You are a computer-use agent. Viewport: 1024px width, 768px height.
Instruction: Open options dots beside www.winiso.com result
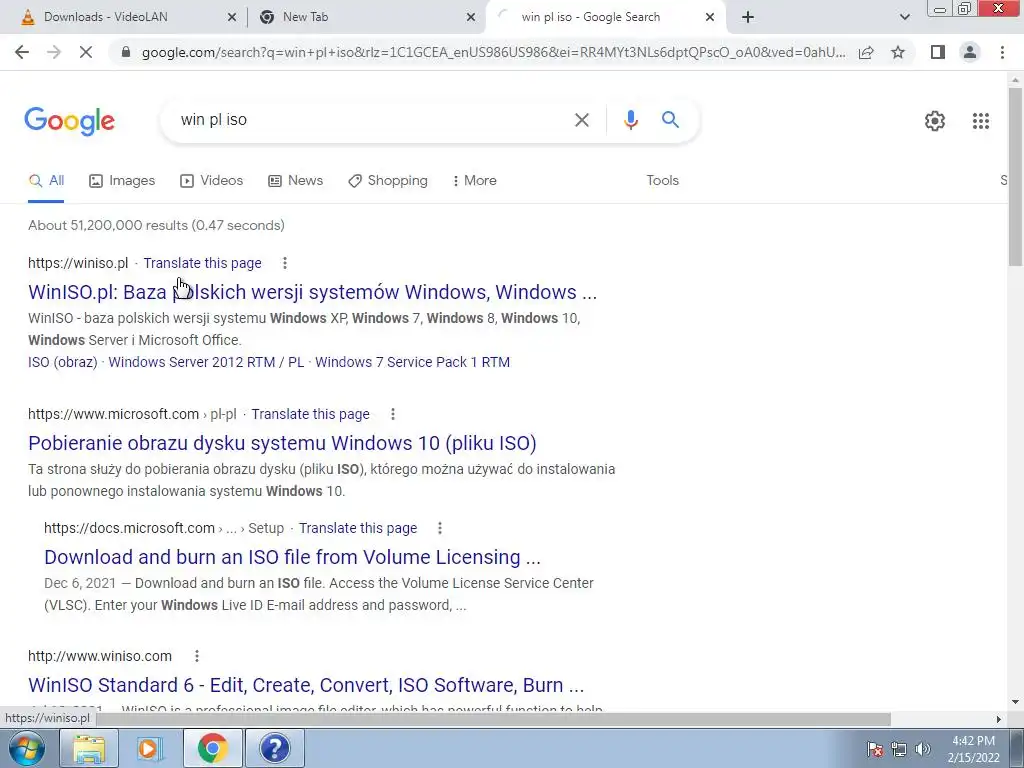197,656
